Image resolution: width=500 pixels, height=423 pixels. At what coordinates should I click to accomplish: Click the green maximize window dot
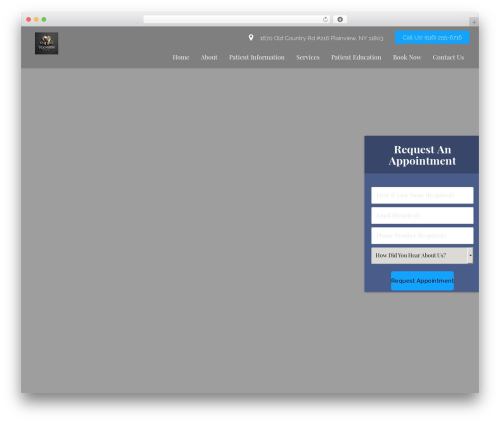click(x=44, y=20)
